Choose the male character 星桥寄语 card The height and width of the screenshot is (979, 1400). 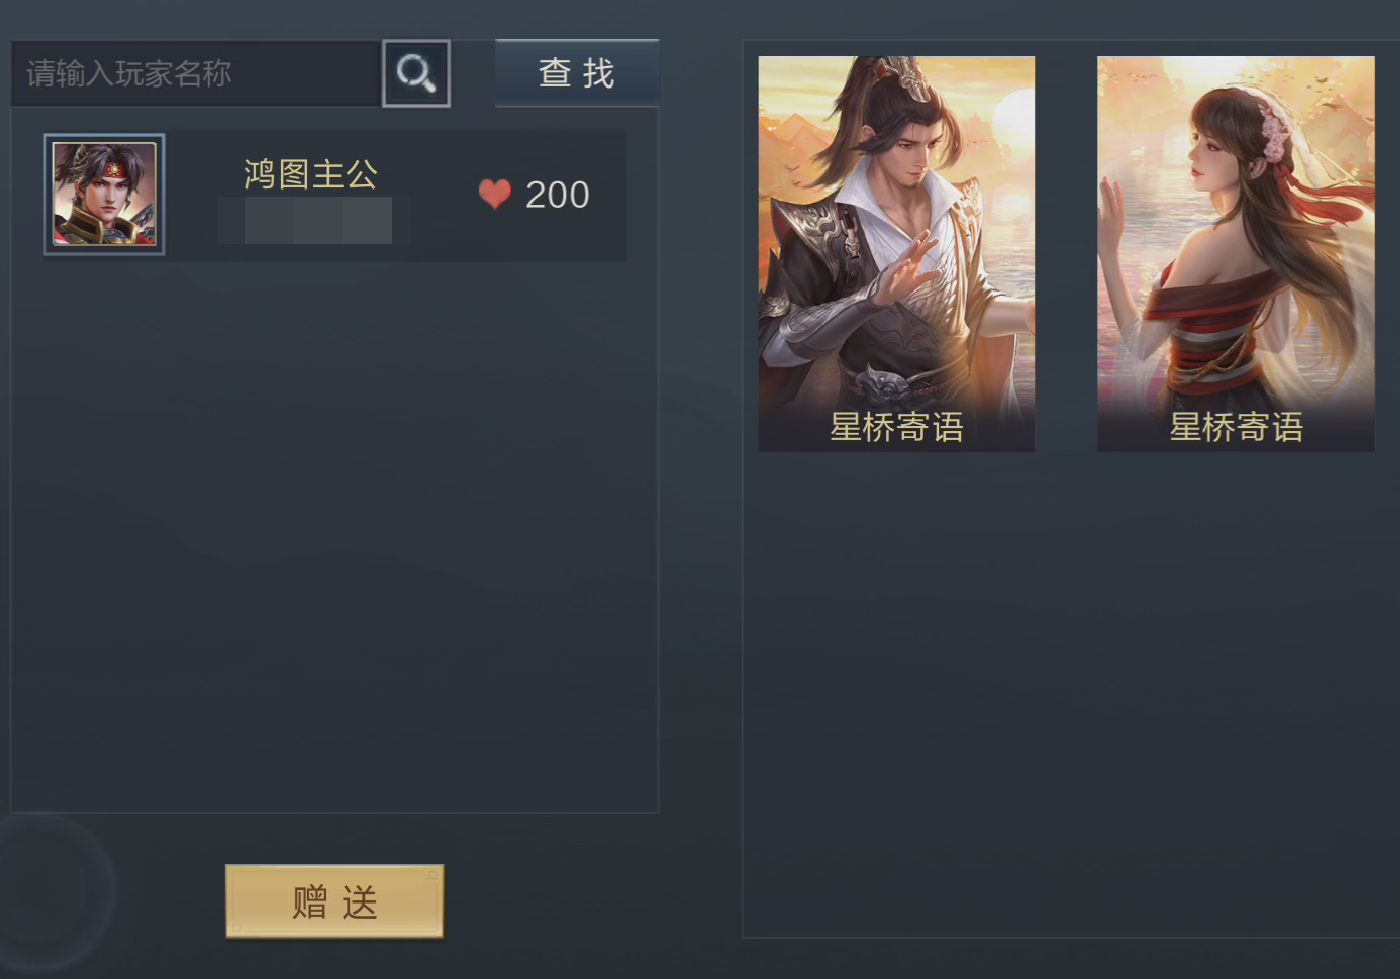tap(897, 254)
